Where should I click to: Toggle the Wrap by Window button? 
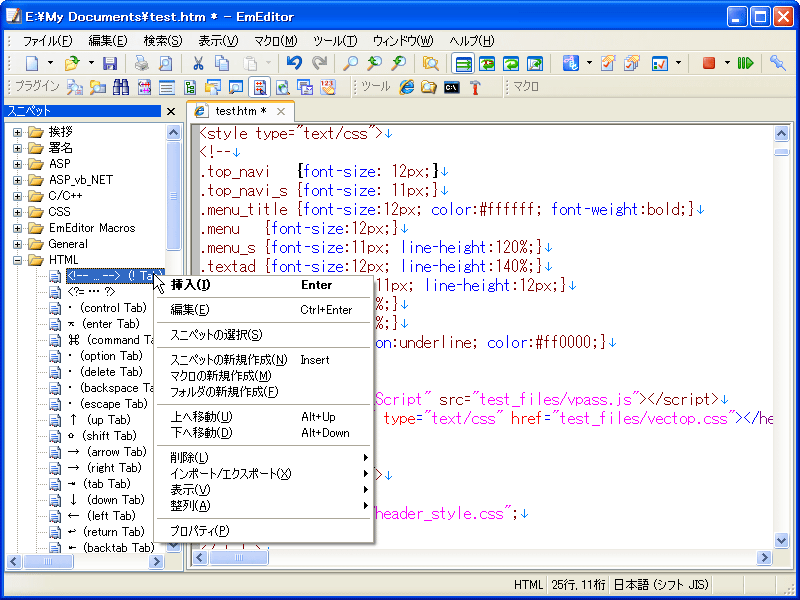[x=511, y=63]
